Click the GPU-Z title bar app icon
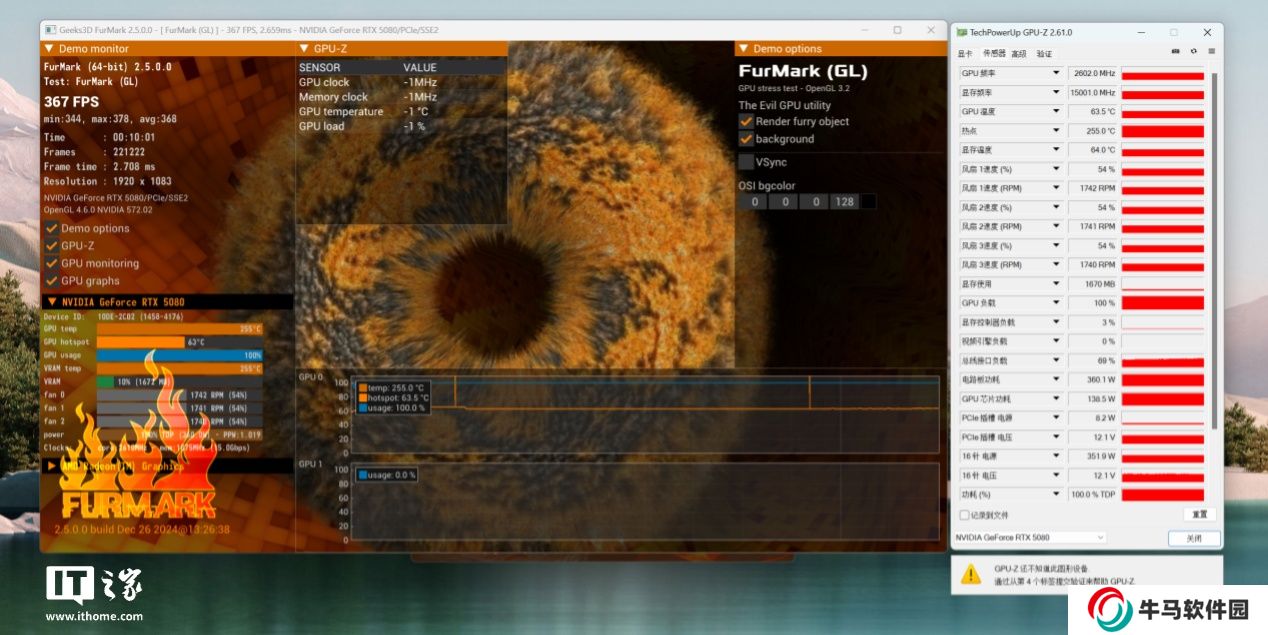 point(961,32)
